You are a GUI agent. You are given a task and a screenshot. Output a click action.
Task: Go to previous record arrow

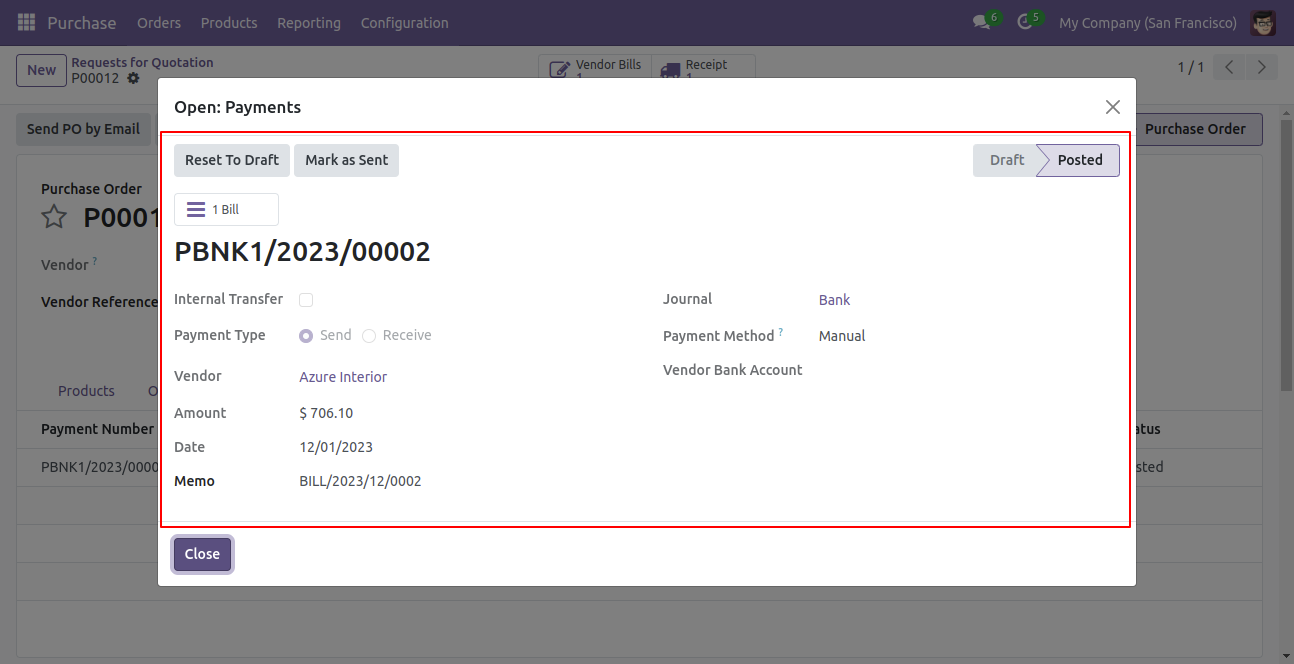1229,67
